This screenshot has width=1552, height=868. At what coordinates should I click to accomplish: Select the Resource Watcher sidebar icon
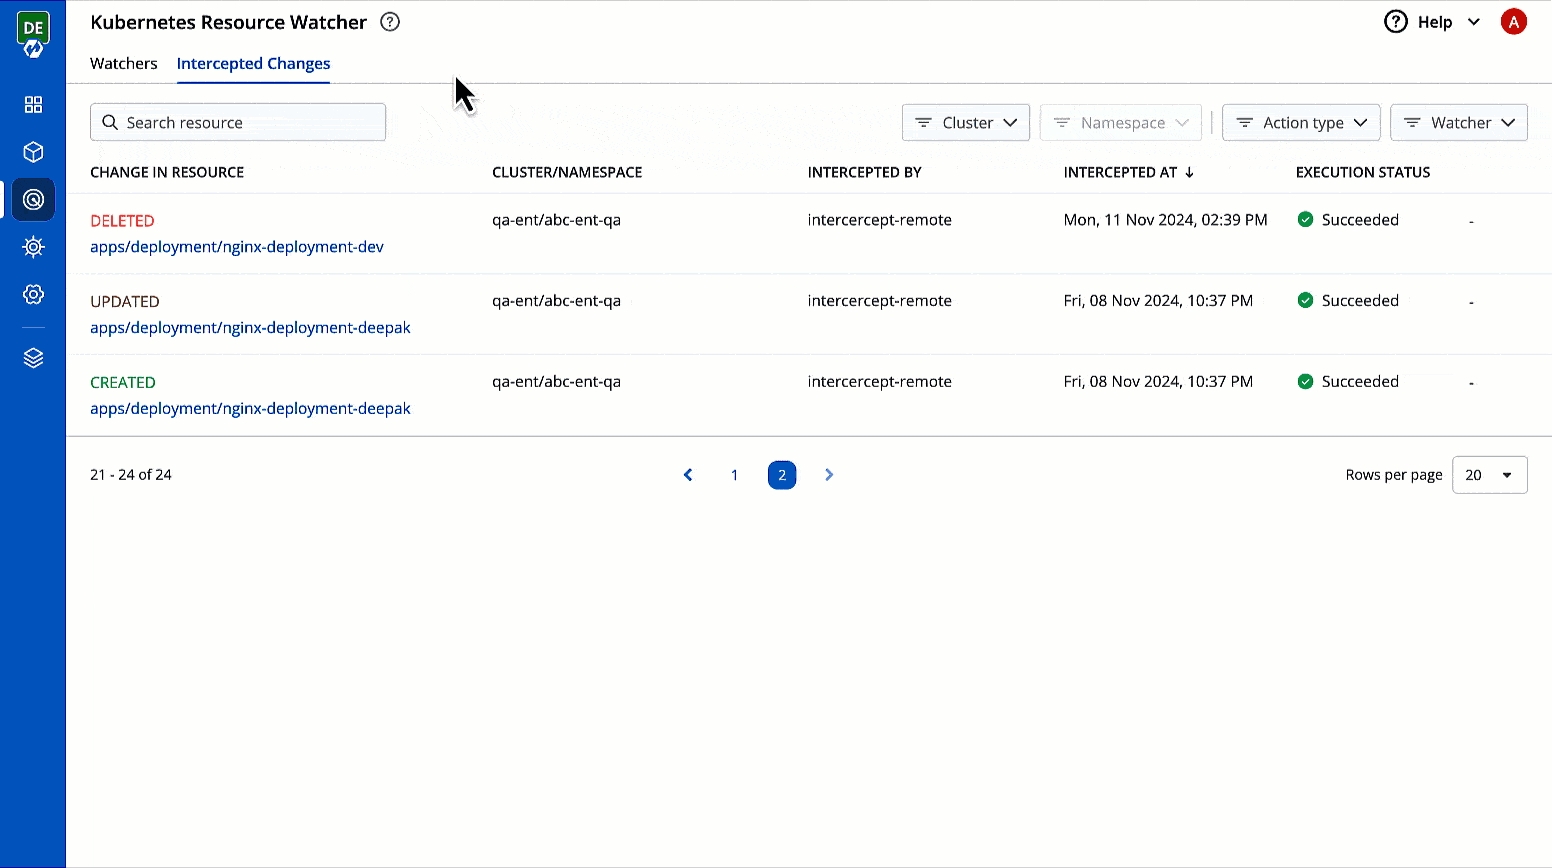tap(33, 200)
